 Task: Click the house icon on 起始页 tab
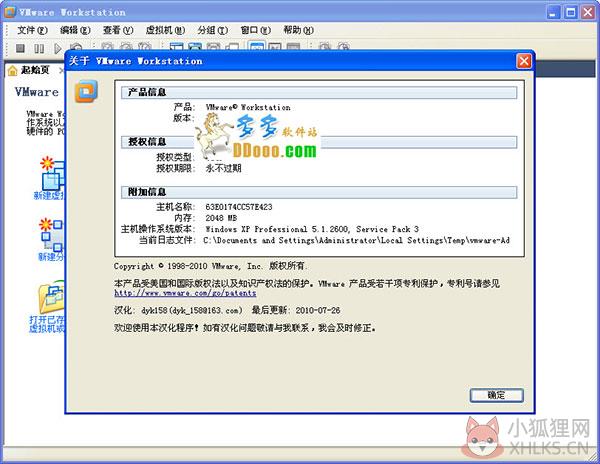[13, 70]
